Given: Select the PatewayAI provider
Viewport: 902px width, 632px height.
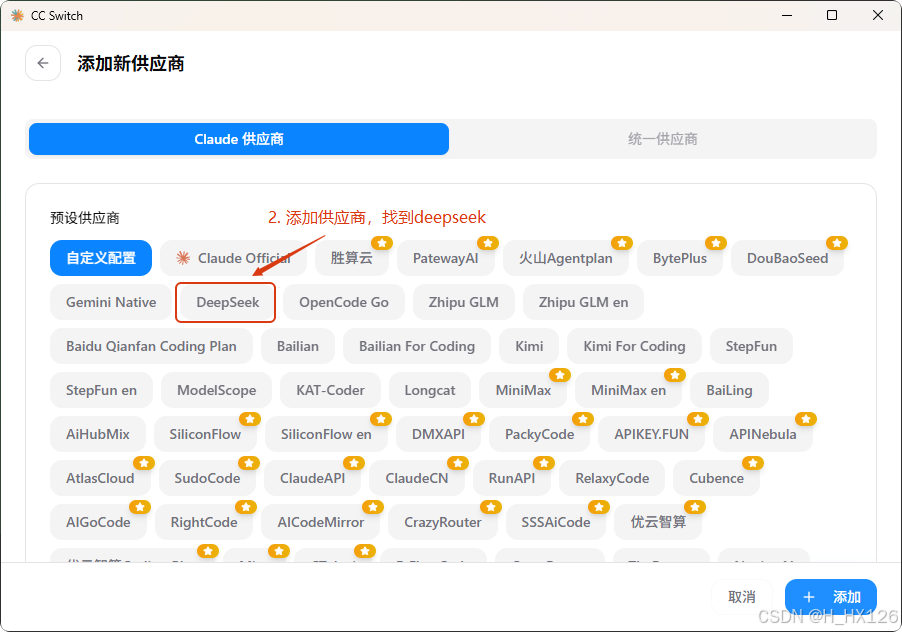Looking at the screenshot, I should (445, 258).
